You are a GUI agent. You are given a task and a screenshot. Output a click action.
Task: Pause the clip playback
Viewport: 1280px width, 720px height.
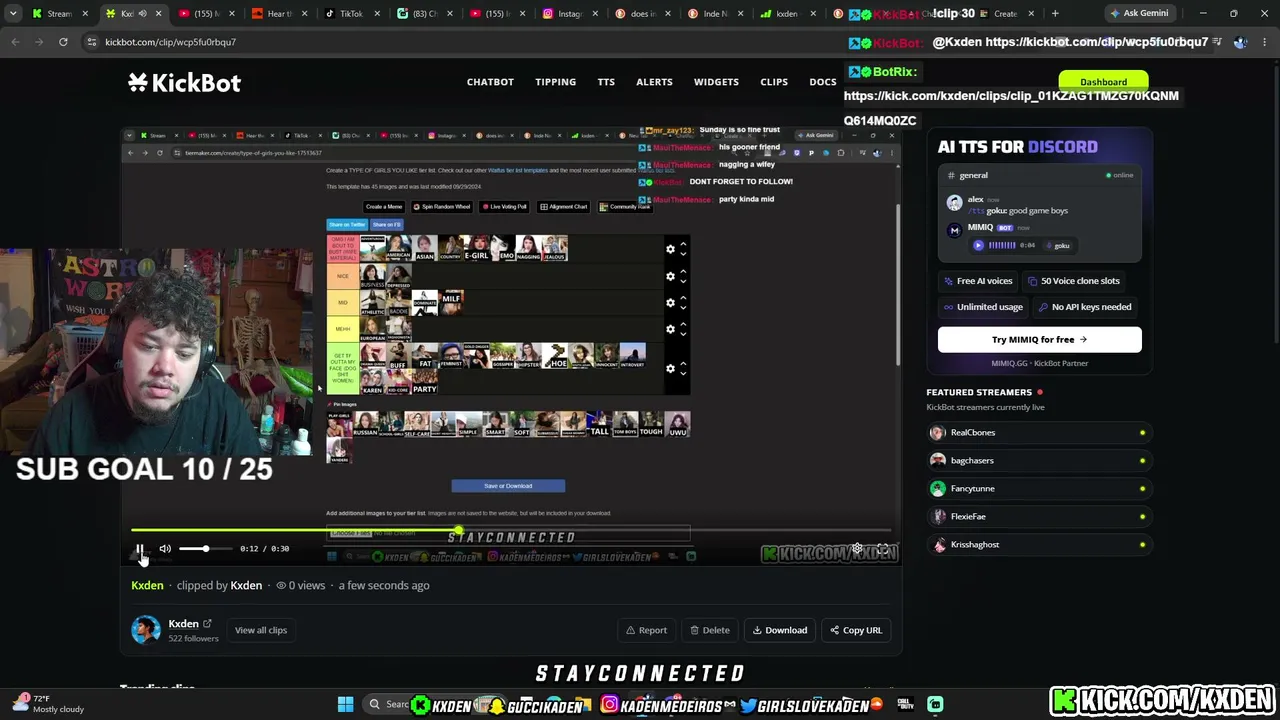tap(140, 549)
